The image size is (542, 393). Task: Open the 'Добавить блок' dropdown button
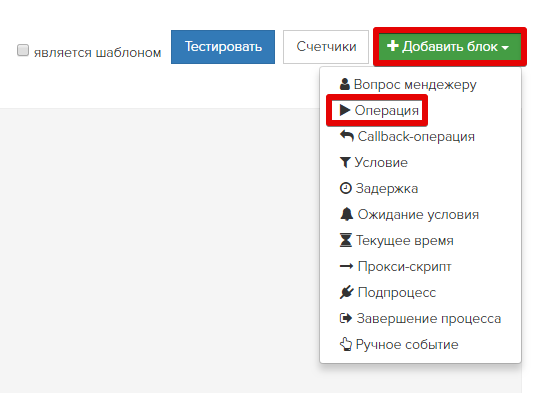coord(450,47)
